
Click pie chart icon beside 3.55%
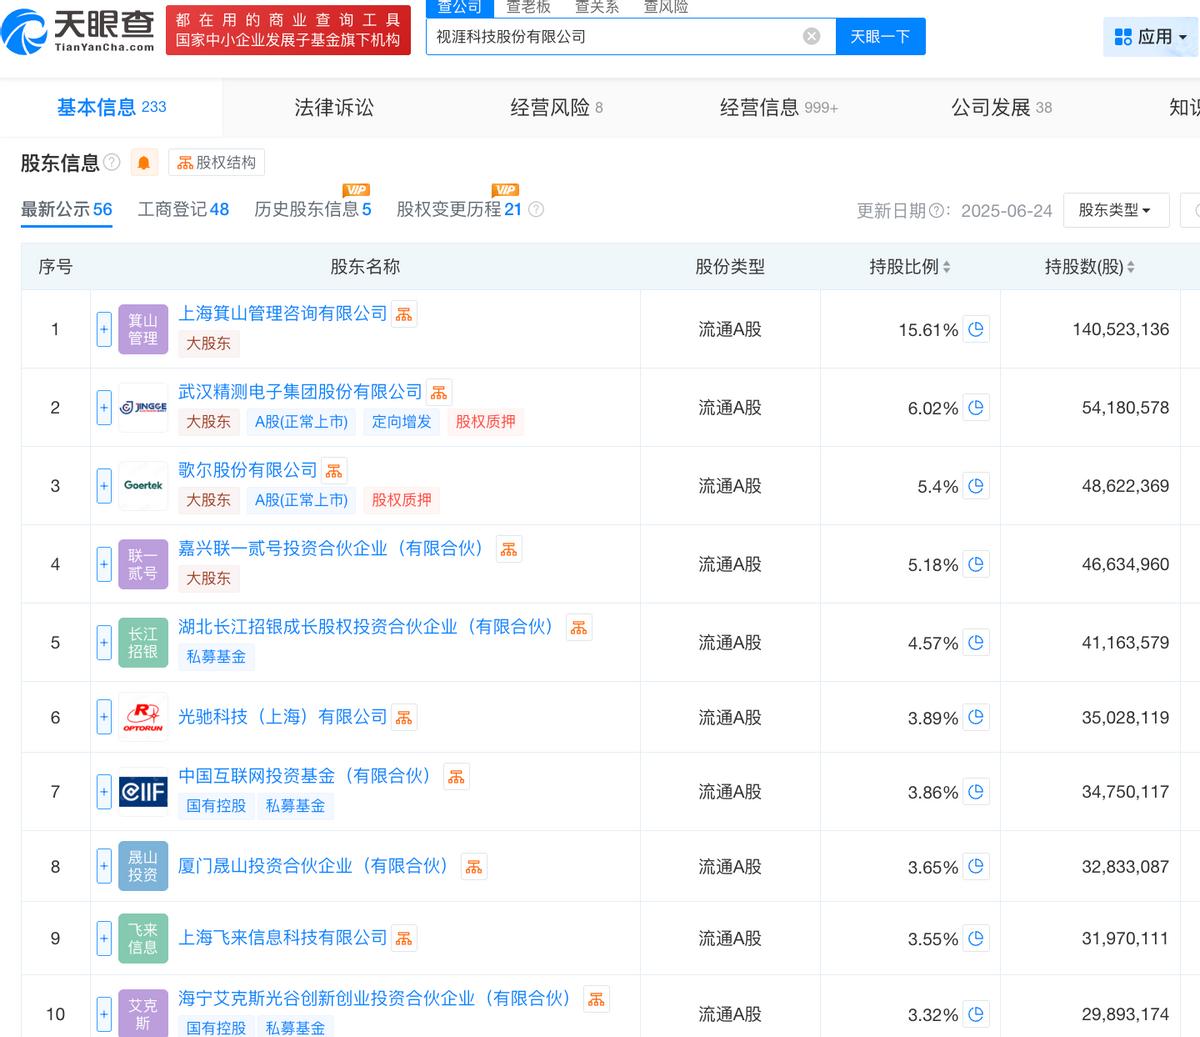click(x=977, y=938)
